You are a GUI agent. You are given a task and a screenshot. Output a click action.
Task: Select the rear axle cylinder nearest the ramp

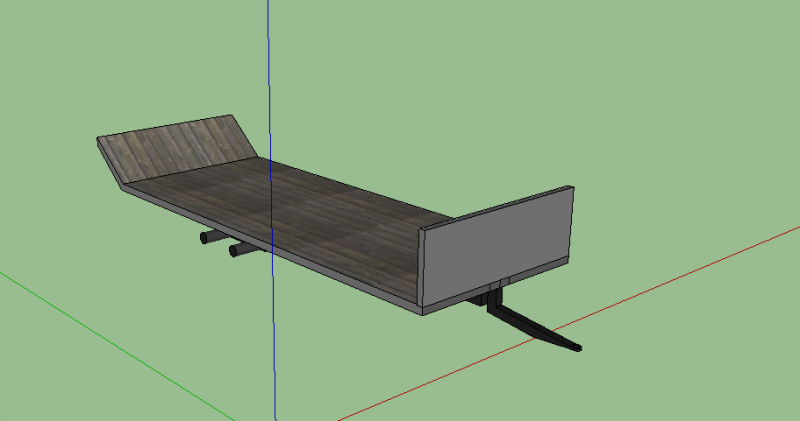213,236
